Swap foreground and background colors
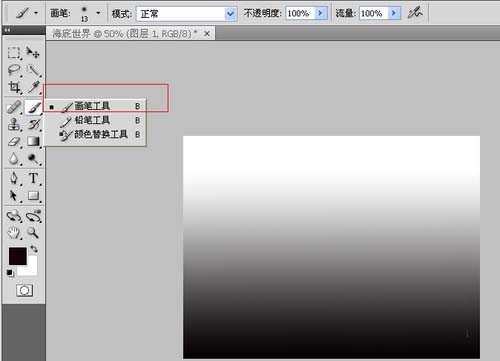This screenshot has height=361, width=500. pyautogui.click(x=34, y=249)
